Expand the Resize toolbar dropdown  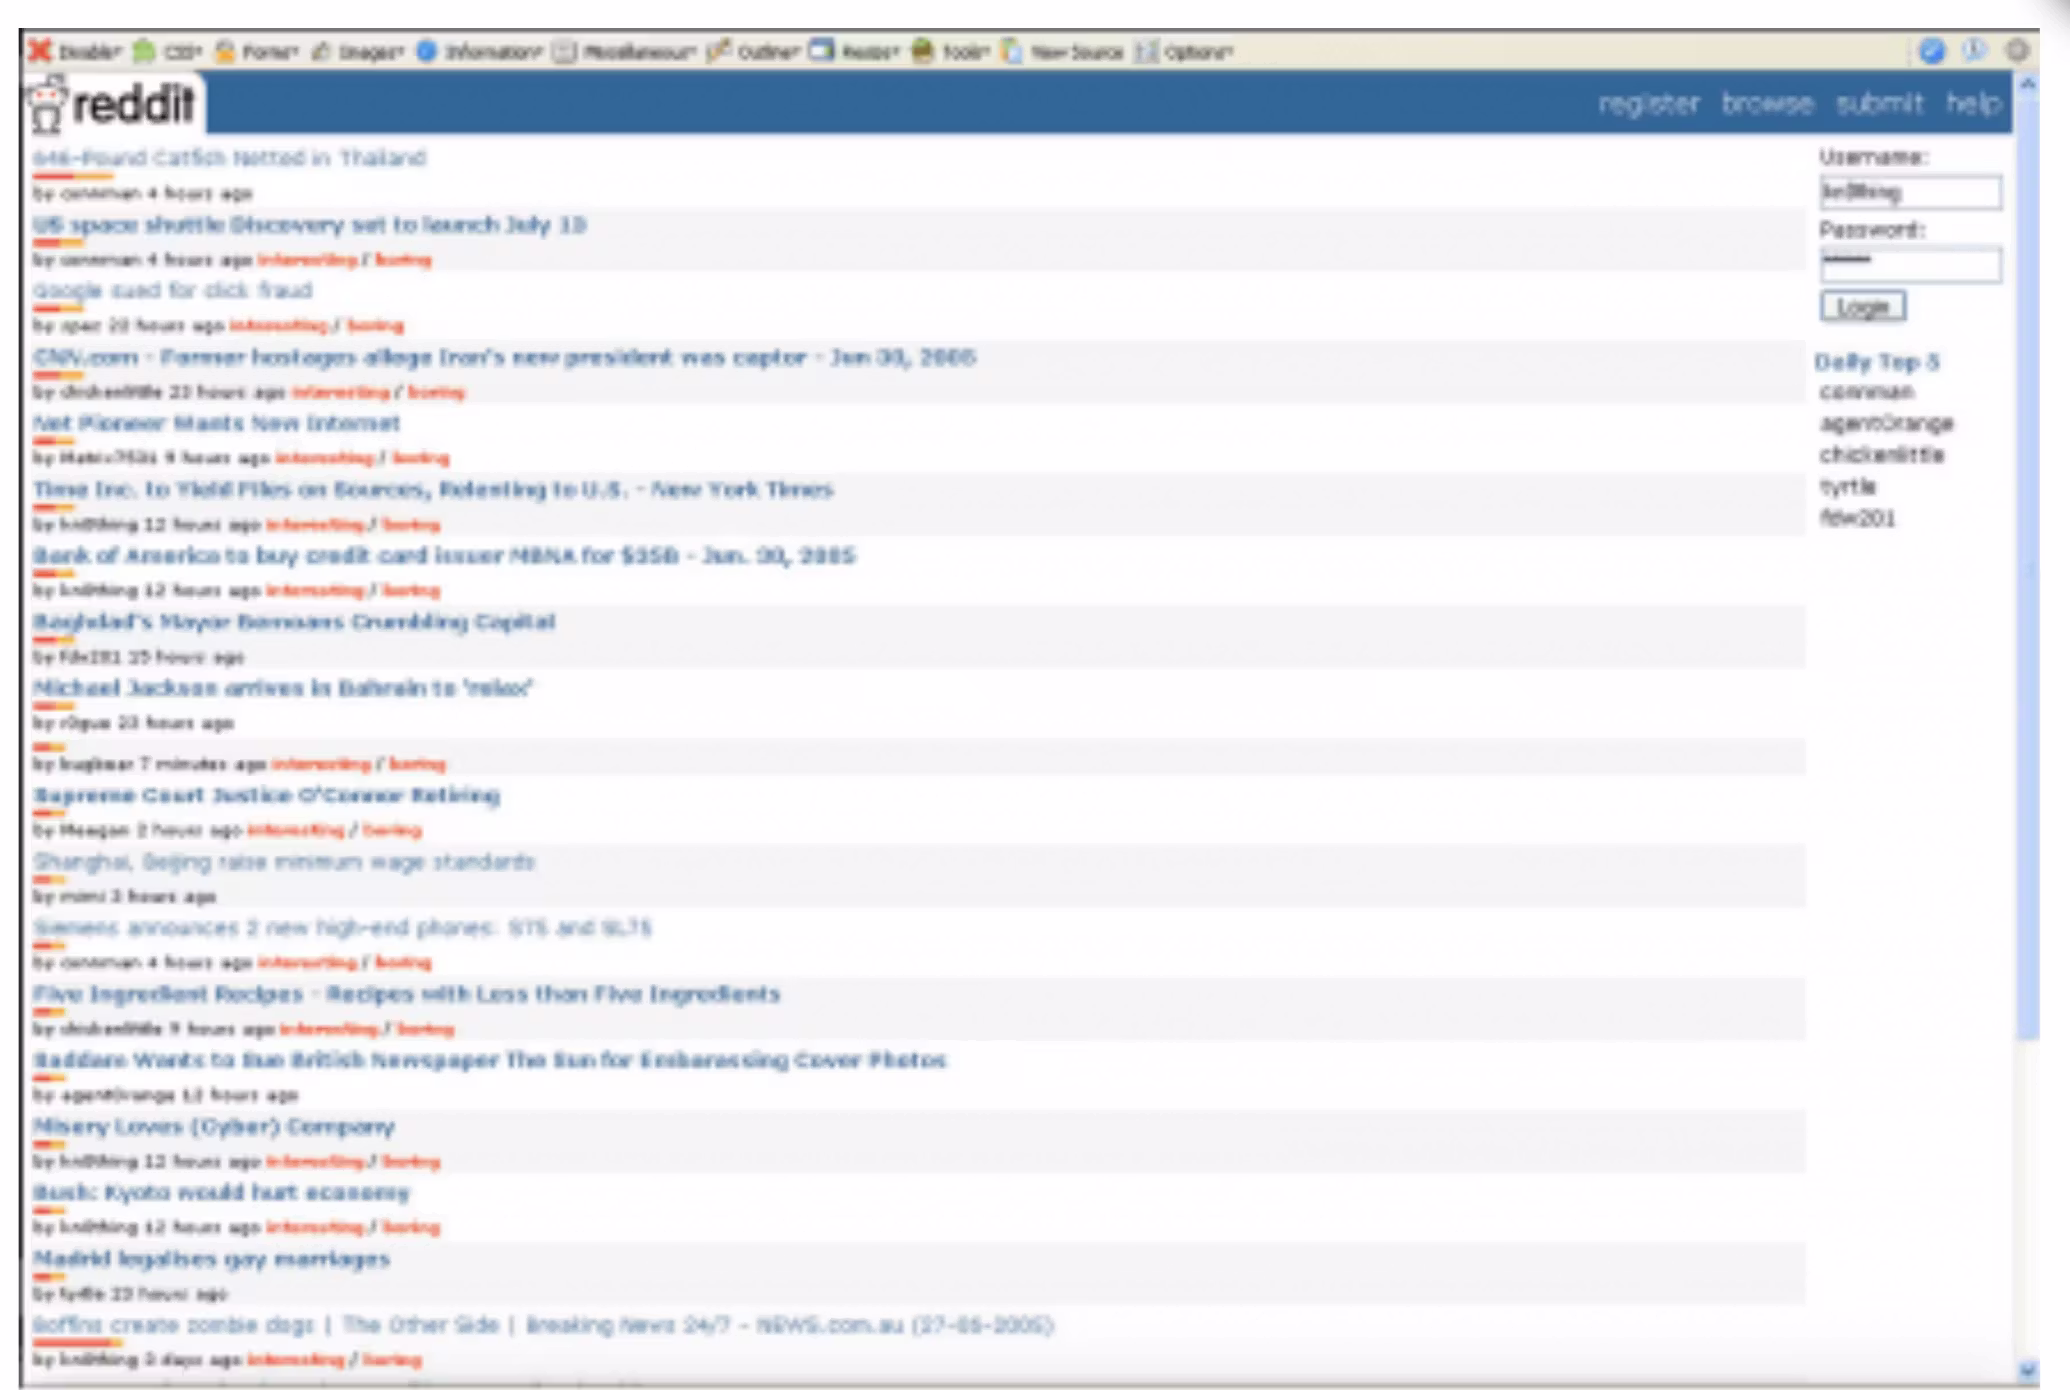coord(820,51)
